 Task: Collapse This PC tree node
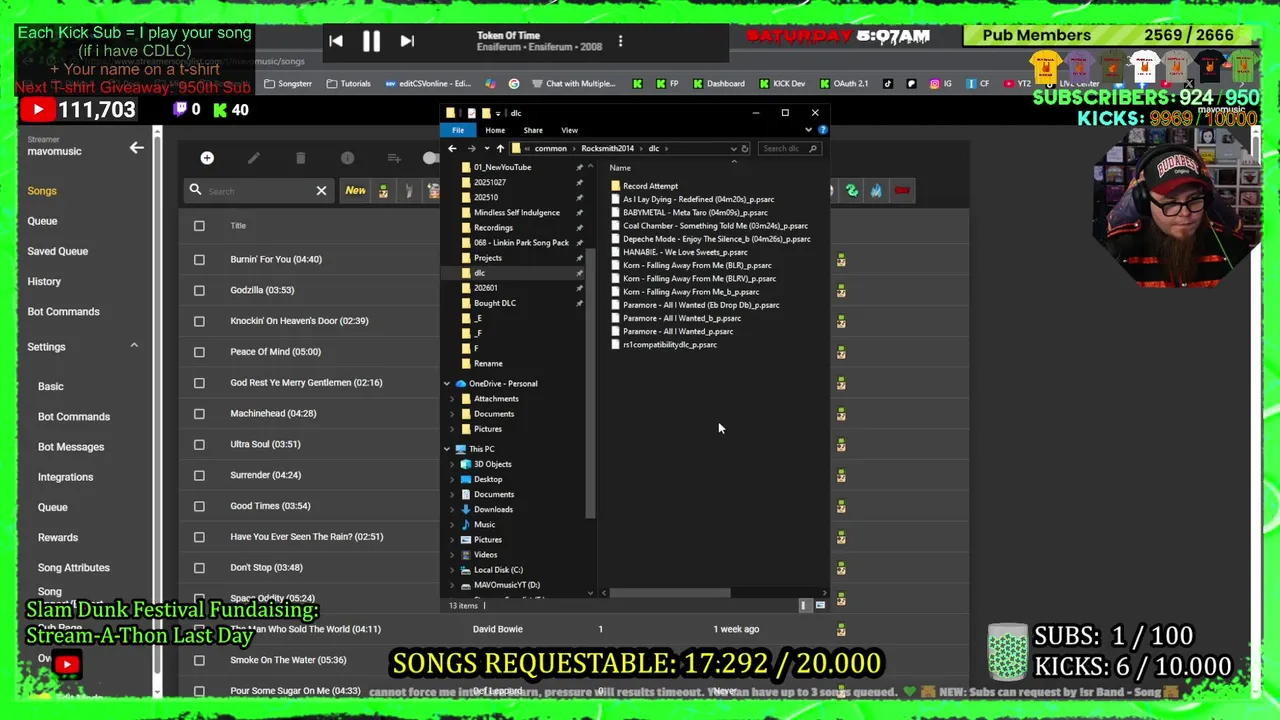tap(447, 449)
